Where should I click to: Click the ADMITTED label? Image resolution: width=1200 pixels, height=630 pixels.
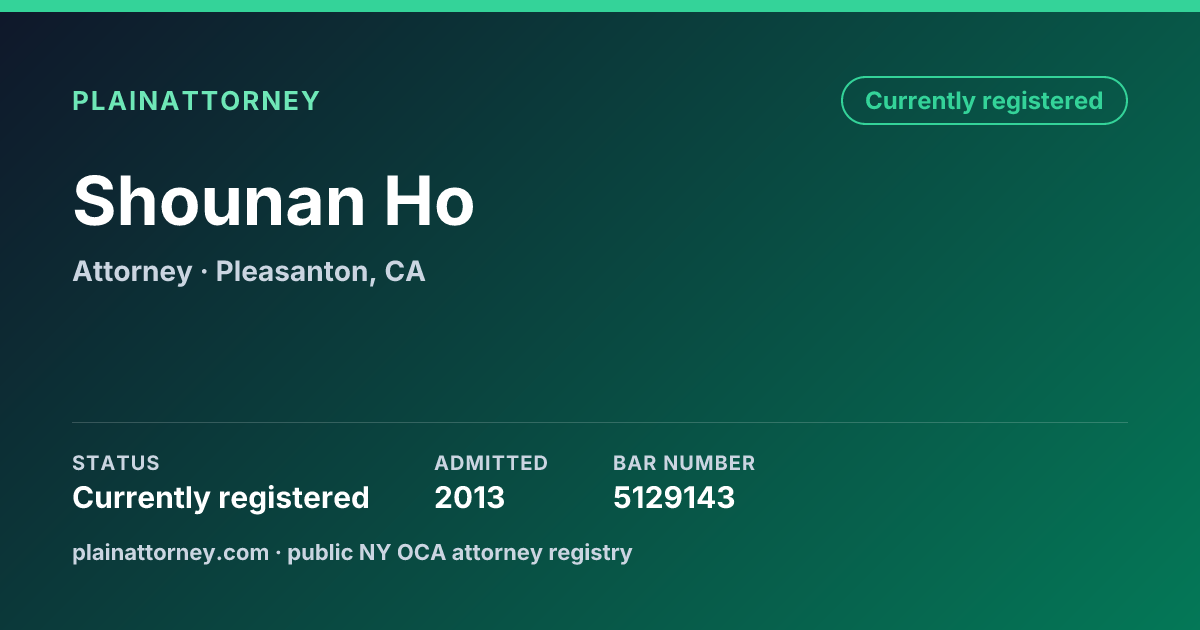coord(491,463)
